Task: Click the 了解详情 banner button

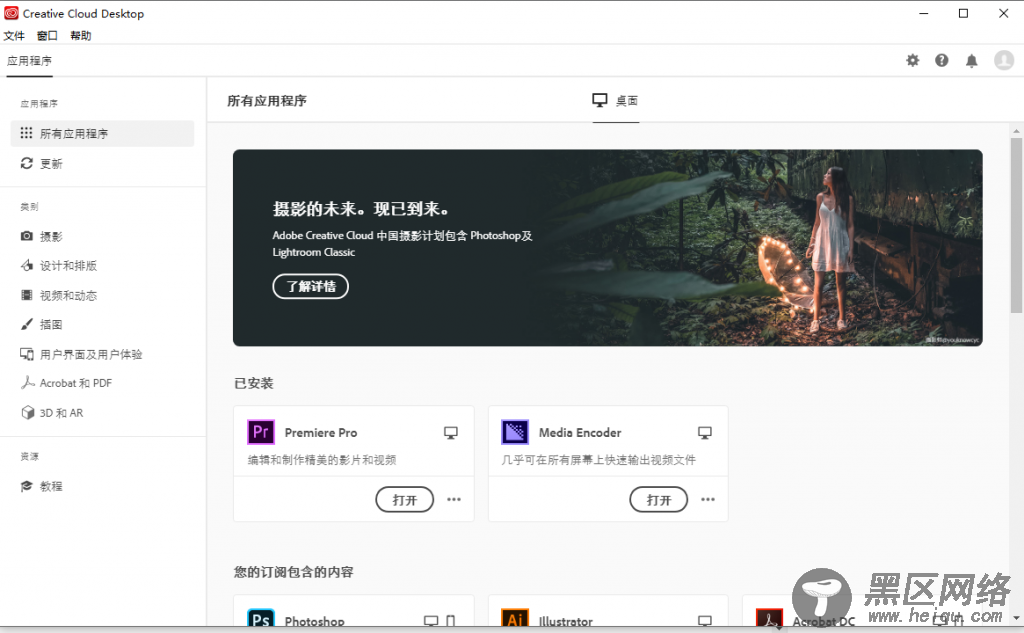Action: (x=310, y=286)
